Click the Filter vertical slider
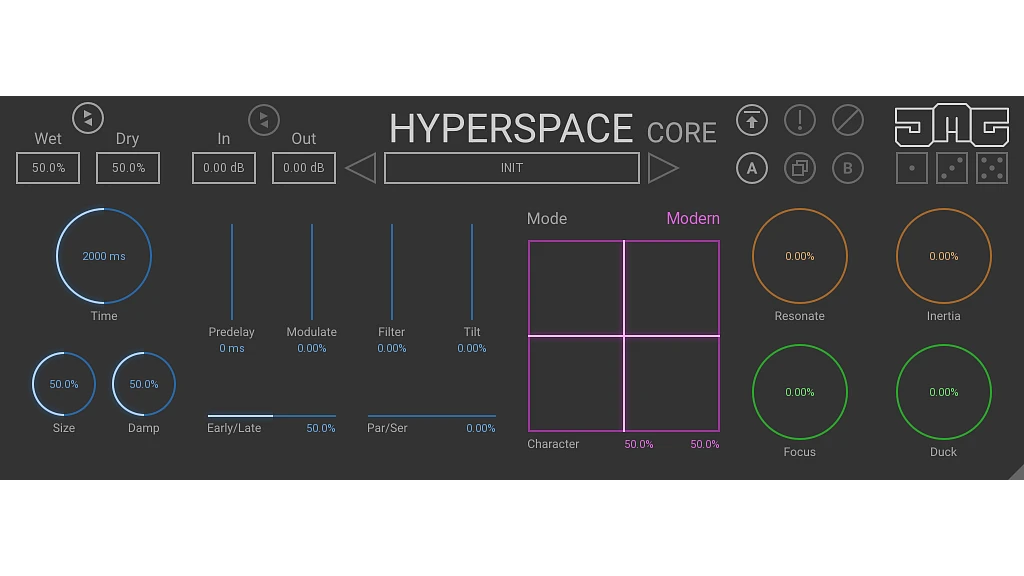The image size is (1024, 576). pos(392,272)
